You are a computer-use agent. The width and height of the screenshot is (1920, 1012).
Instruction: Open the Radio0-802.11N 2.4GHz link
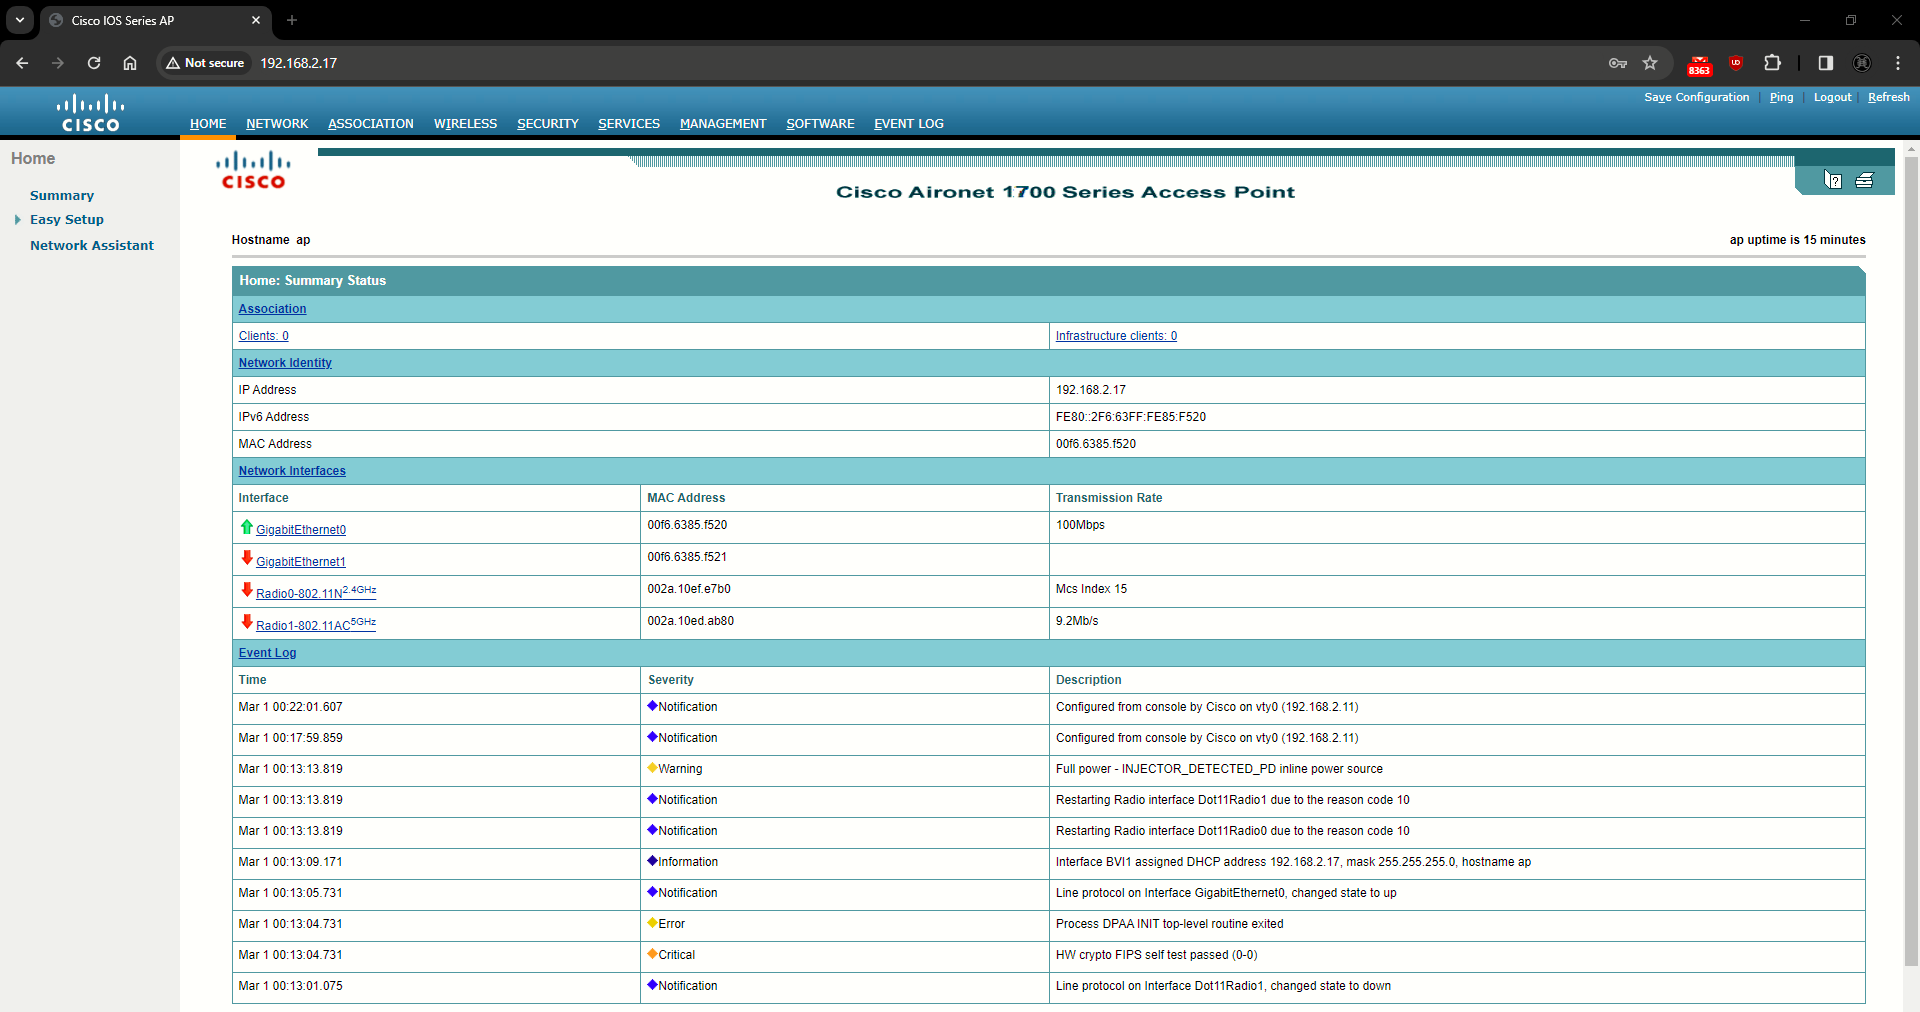pos(316,593)
